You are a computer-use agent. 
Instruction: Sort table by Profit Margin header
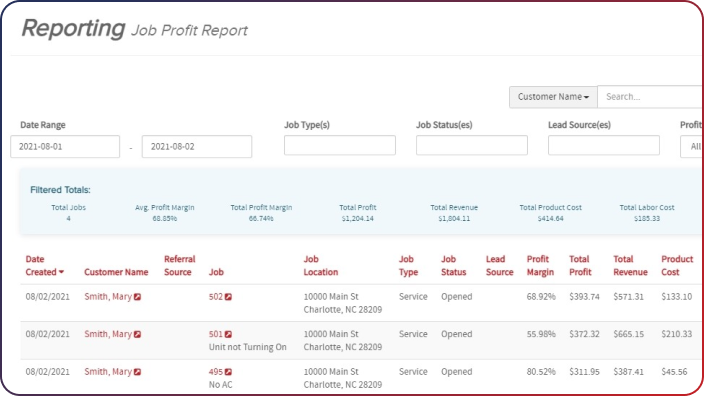point(540,265)
